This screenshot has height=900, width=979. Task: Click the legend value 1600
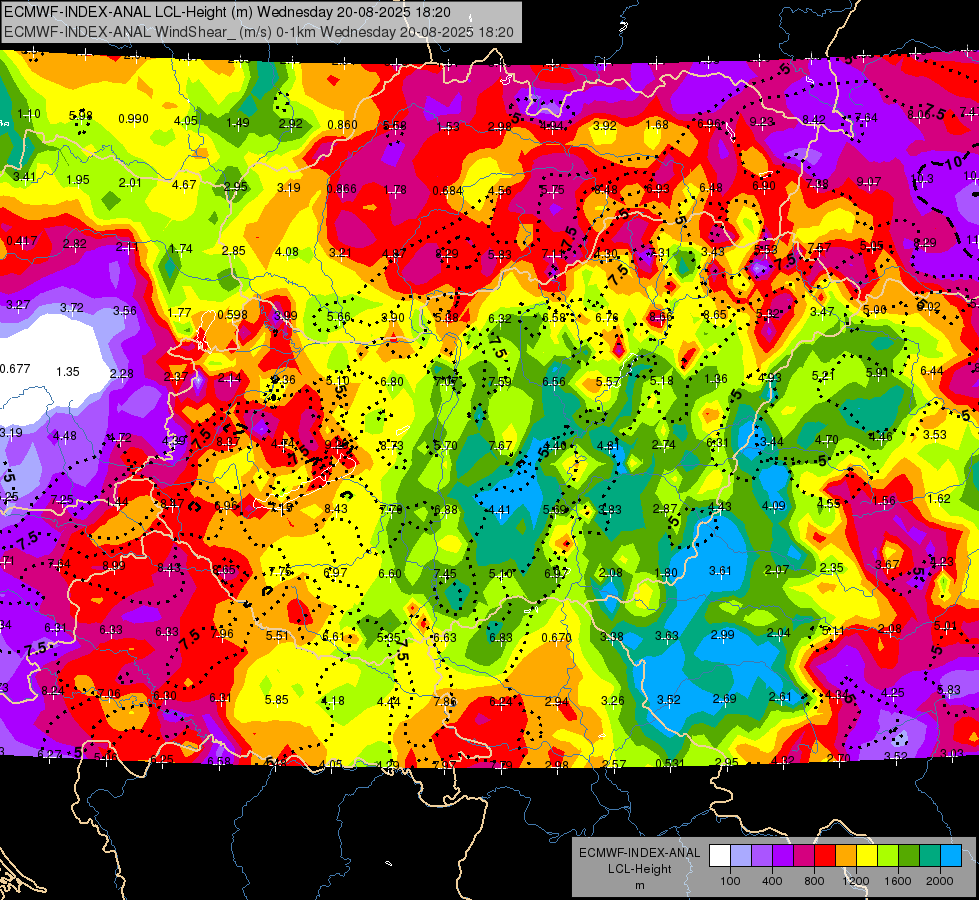coord(898,881)
